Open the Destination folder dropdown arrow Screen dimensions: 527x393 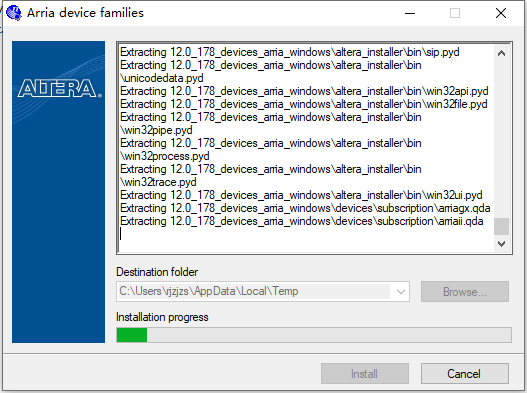(400, 291)
